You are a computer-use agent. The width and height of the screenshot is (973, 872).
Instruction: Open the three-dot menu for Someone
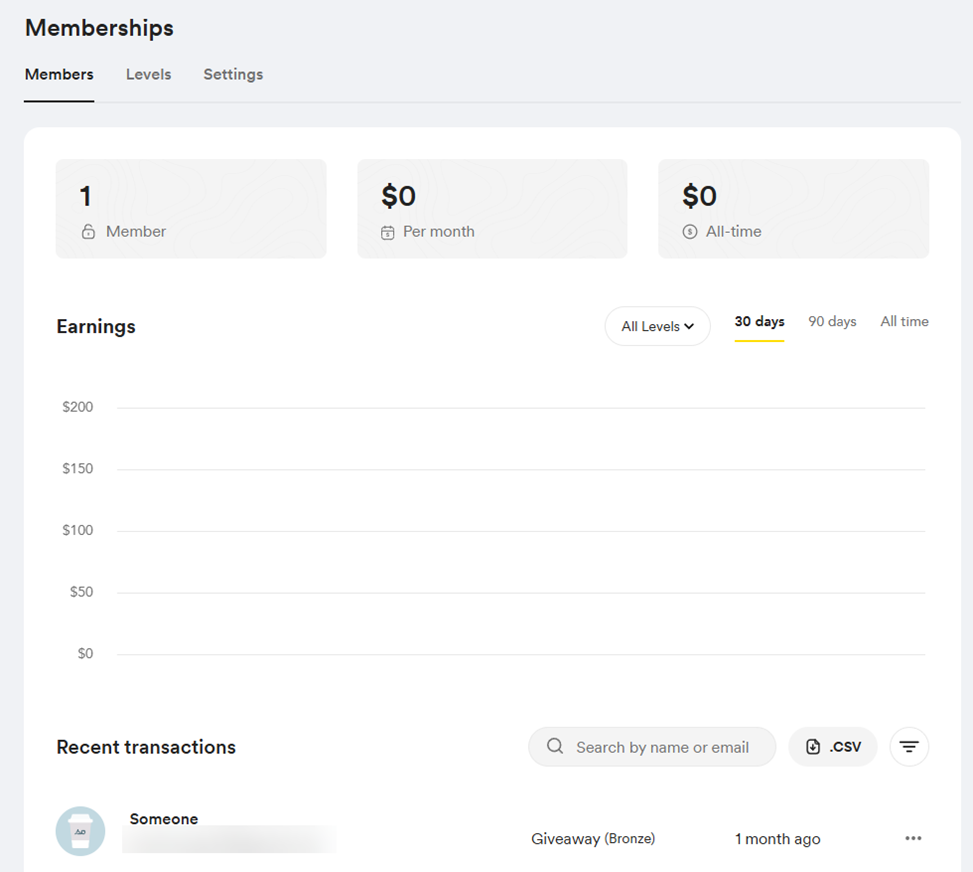tap(913, 838)
